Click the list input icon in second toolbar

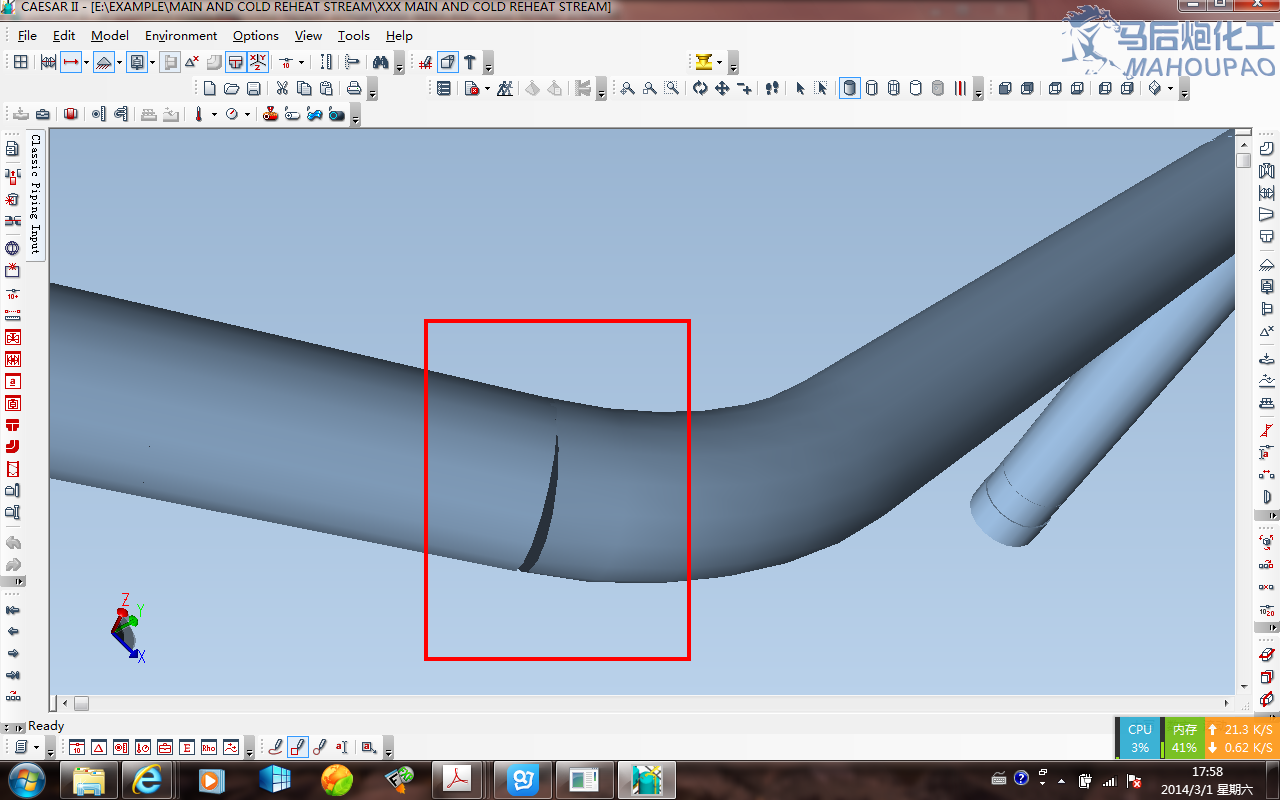tap(444, 88)
